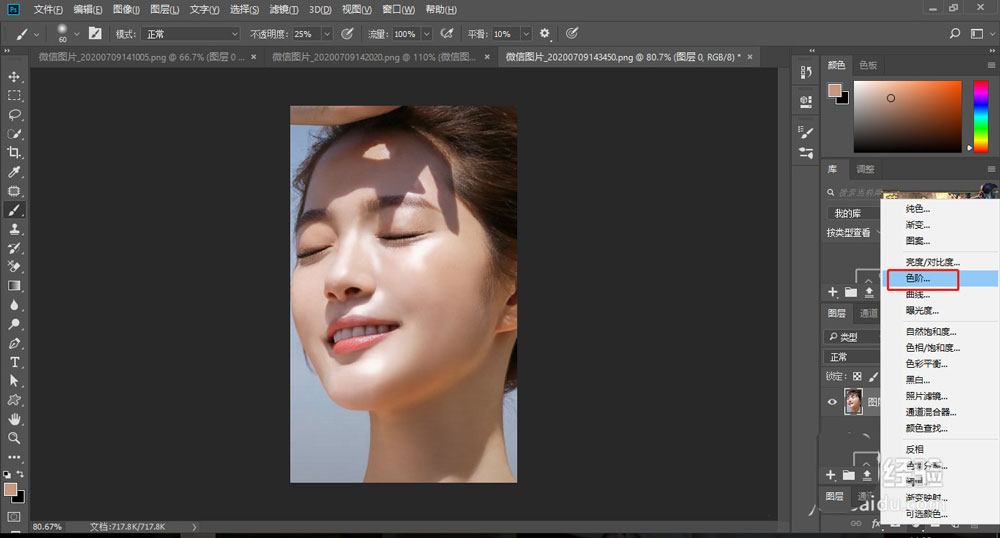Select the Move tool in the toolbar
Screen dimensions: 1000x538
tap(15, 77)
